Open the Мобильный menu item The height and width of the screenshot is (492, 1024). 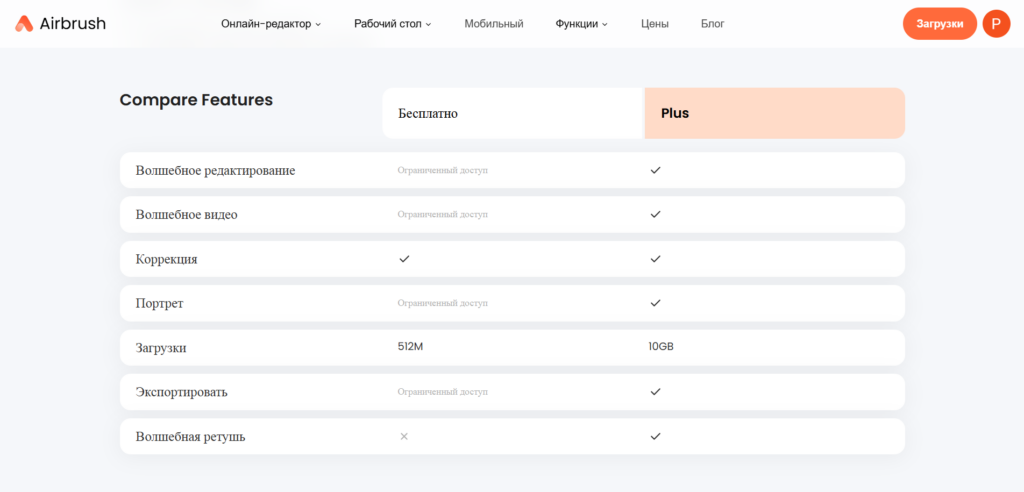494,24
